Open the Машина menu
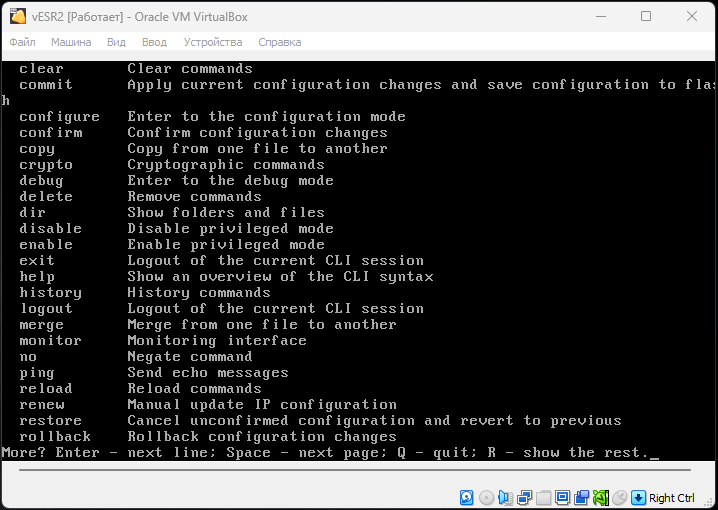Viewport: 718px width, 510px height. tap(71, 42)
